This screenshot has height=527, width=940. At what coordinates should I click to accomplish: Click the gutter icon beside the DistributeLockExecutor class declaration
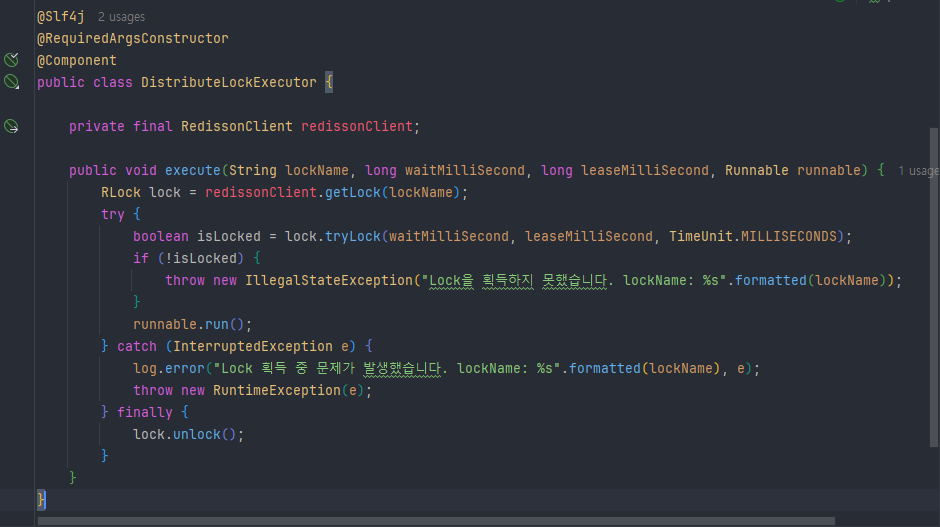(11, 82)
